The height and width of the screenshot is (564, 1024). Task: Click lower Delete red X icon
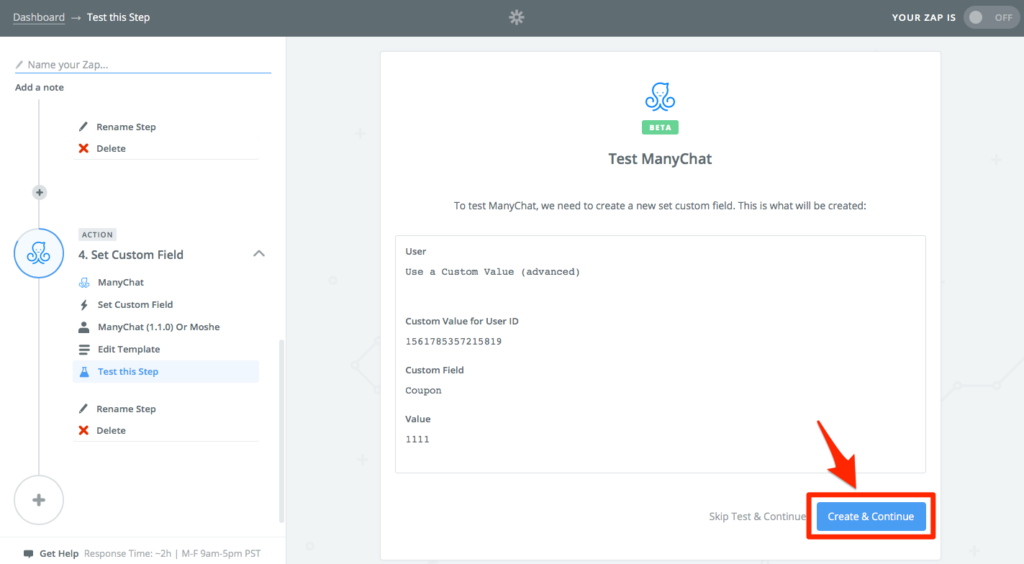click(x=84, y=430)
